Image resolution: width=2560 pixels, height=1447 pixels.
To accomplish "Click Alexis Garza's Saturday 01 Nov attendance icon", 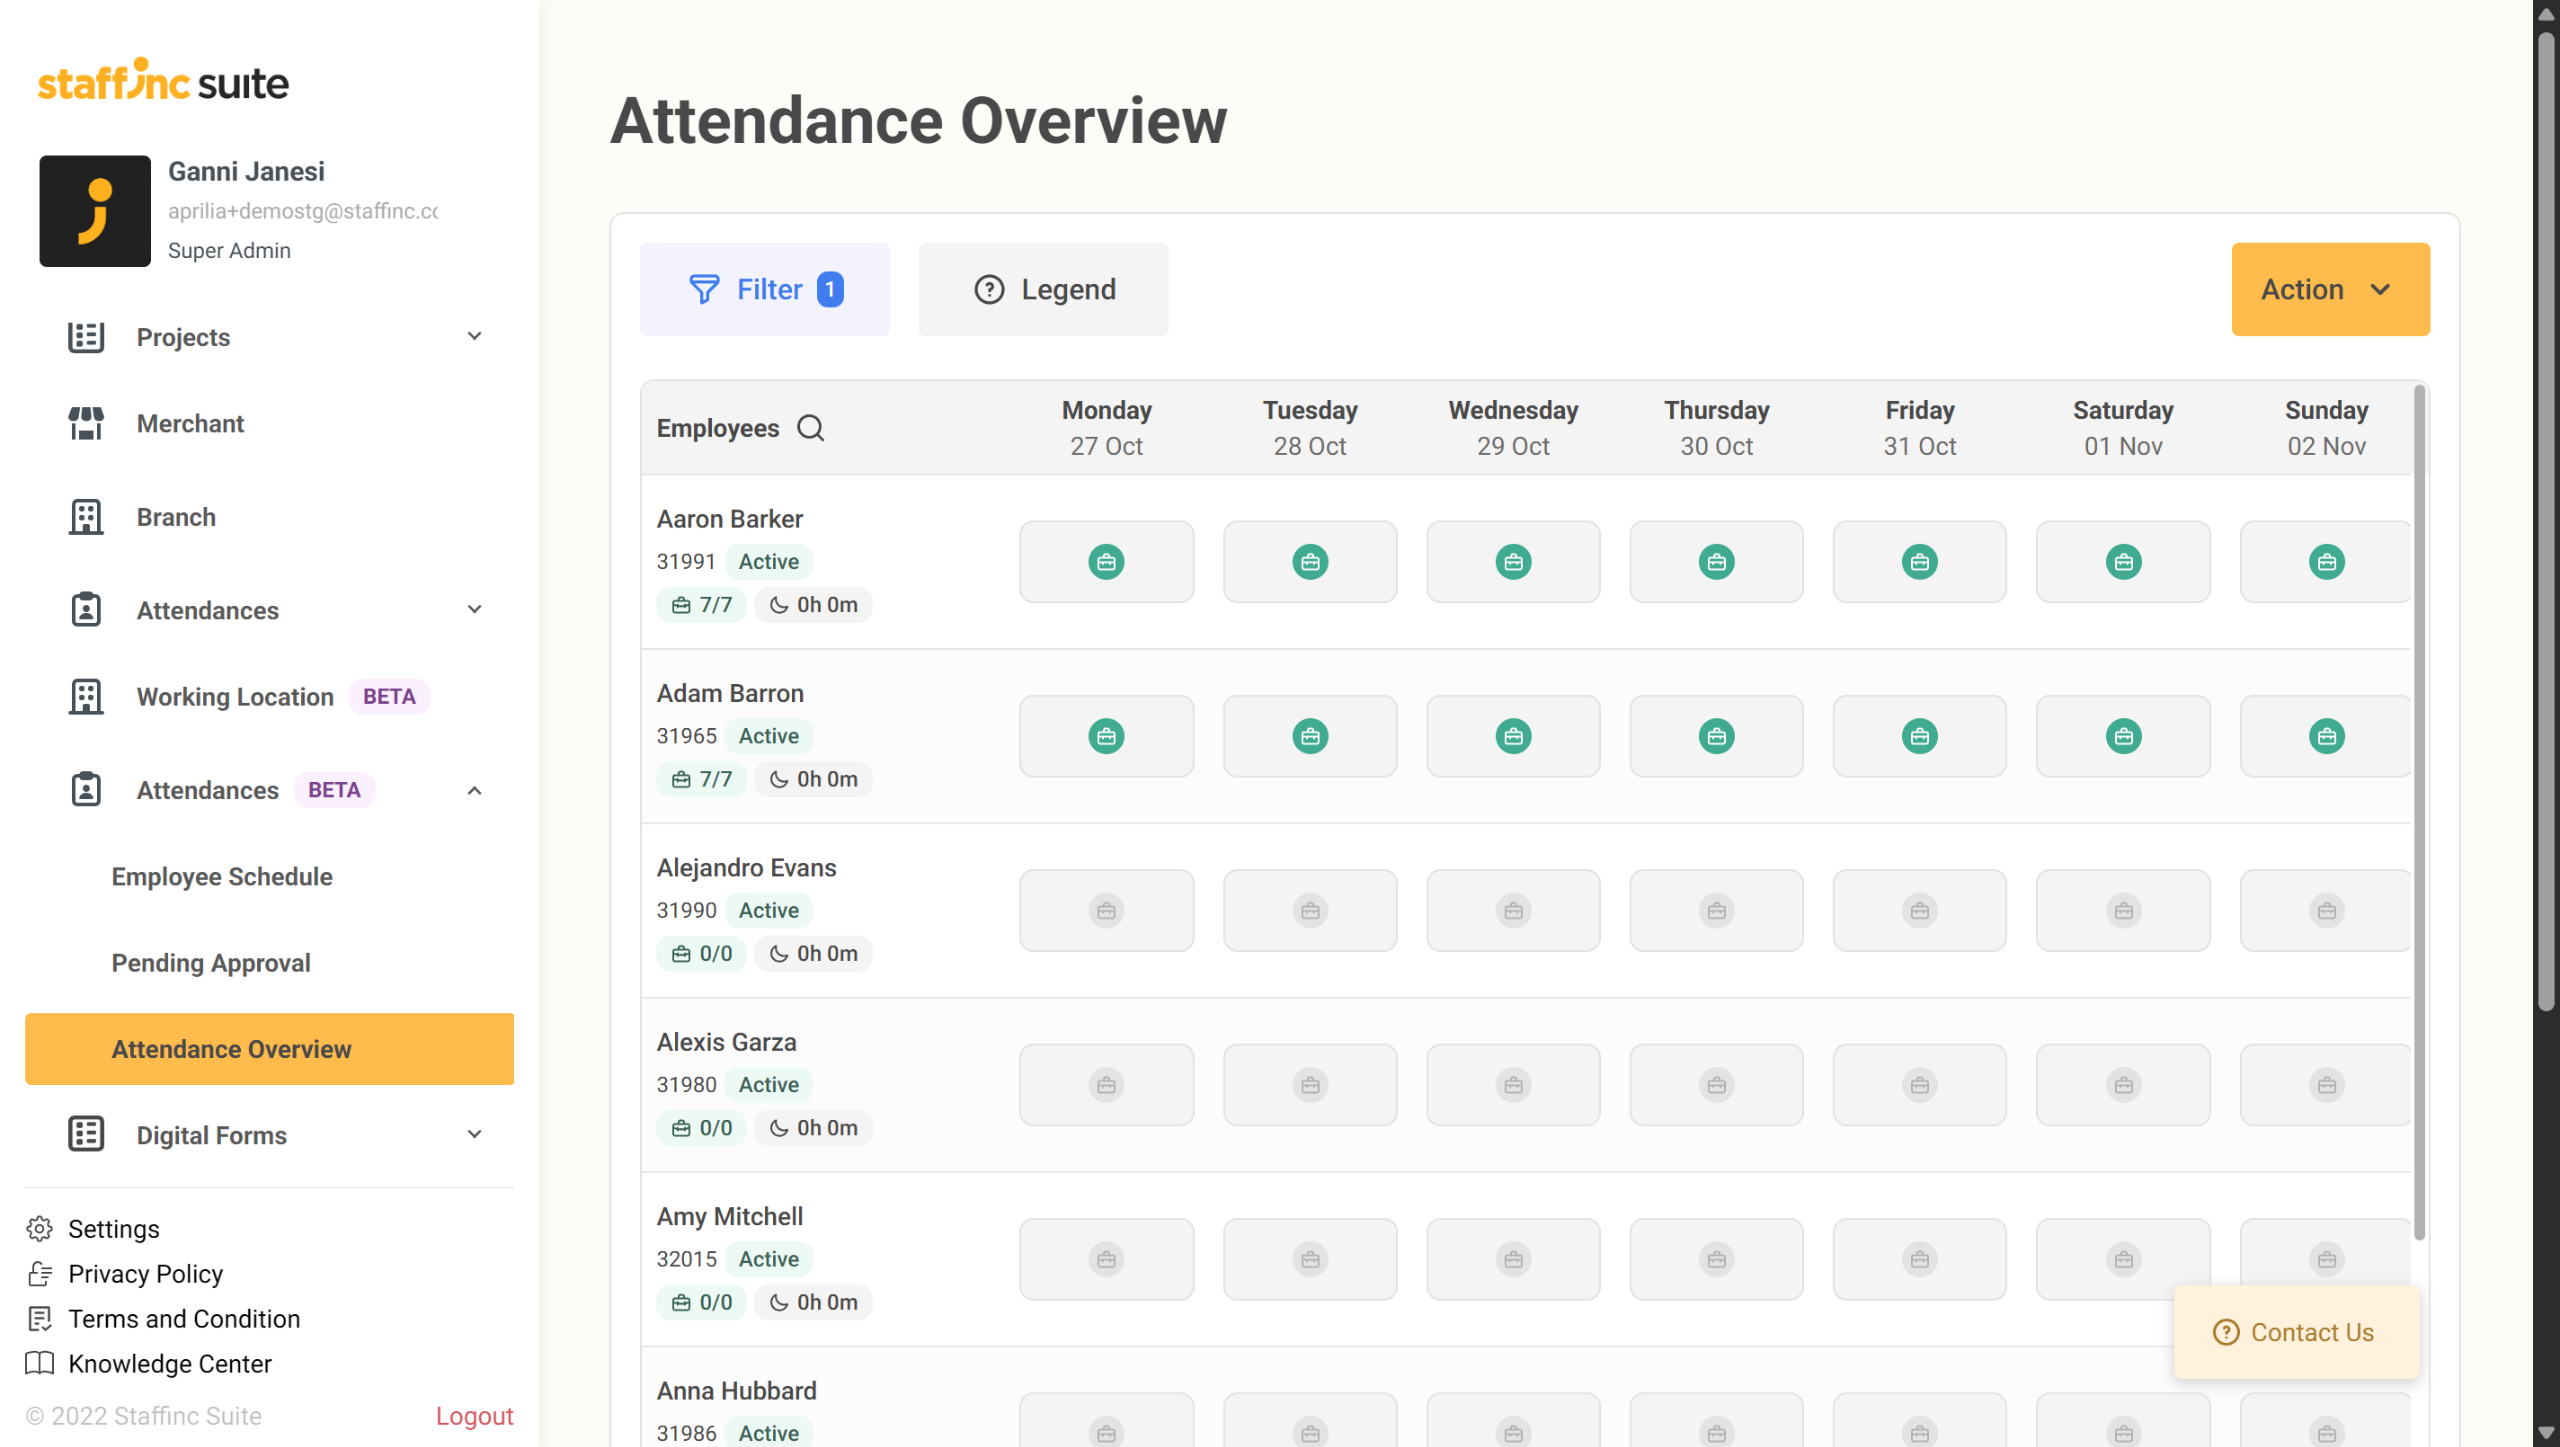I will pos(2123,1085).
